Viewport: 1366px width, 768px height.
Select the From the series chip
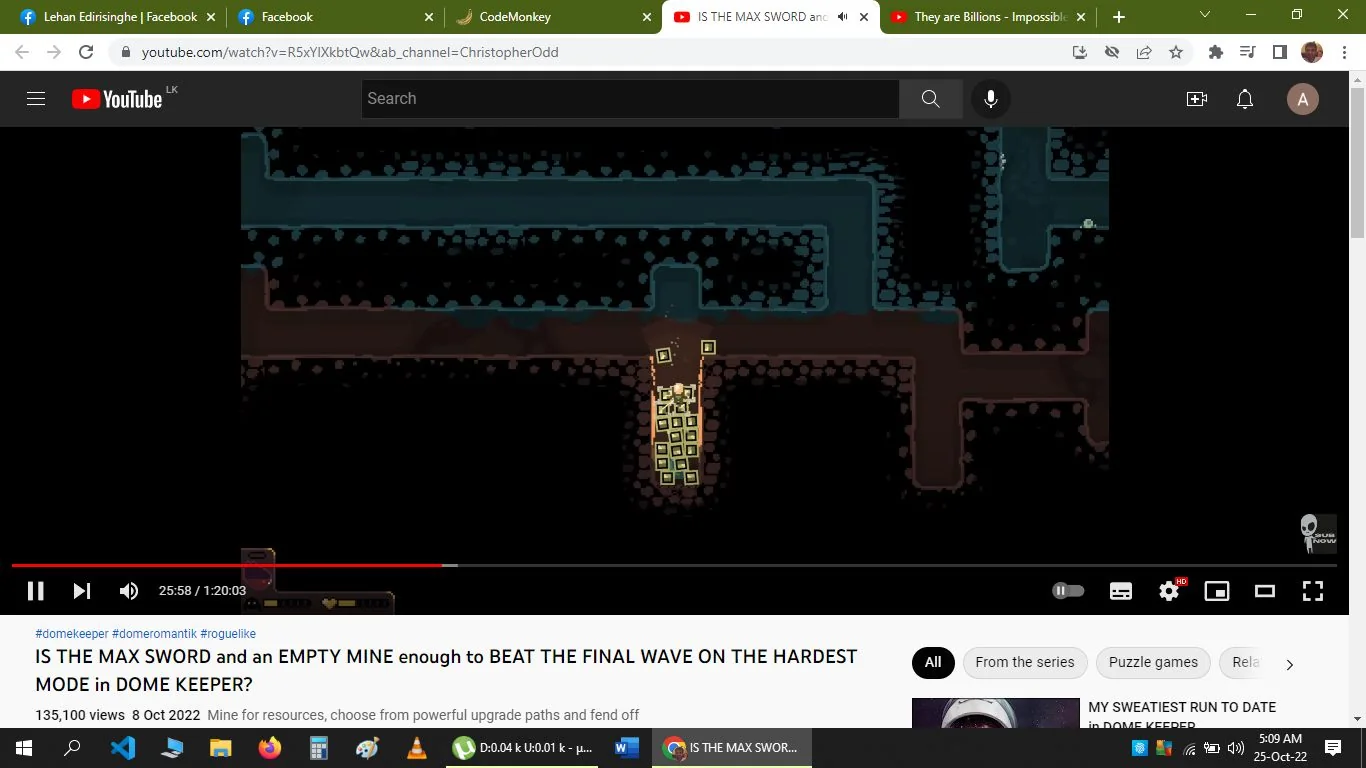pos(1025,662)
